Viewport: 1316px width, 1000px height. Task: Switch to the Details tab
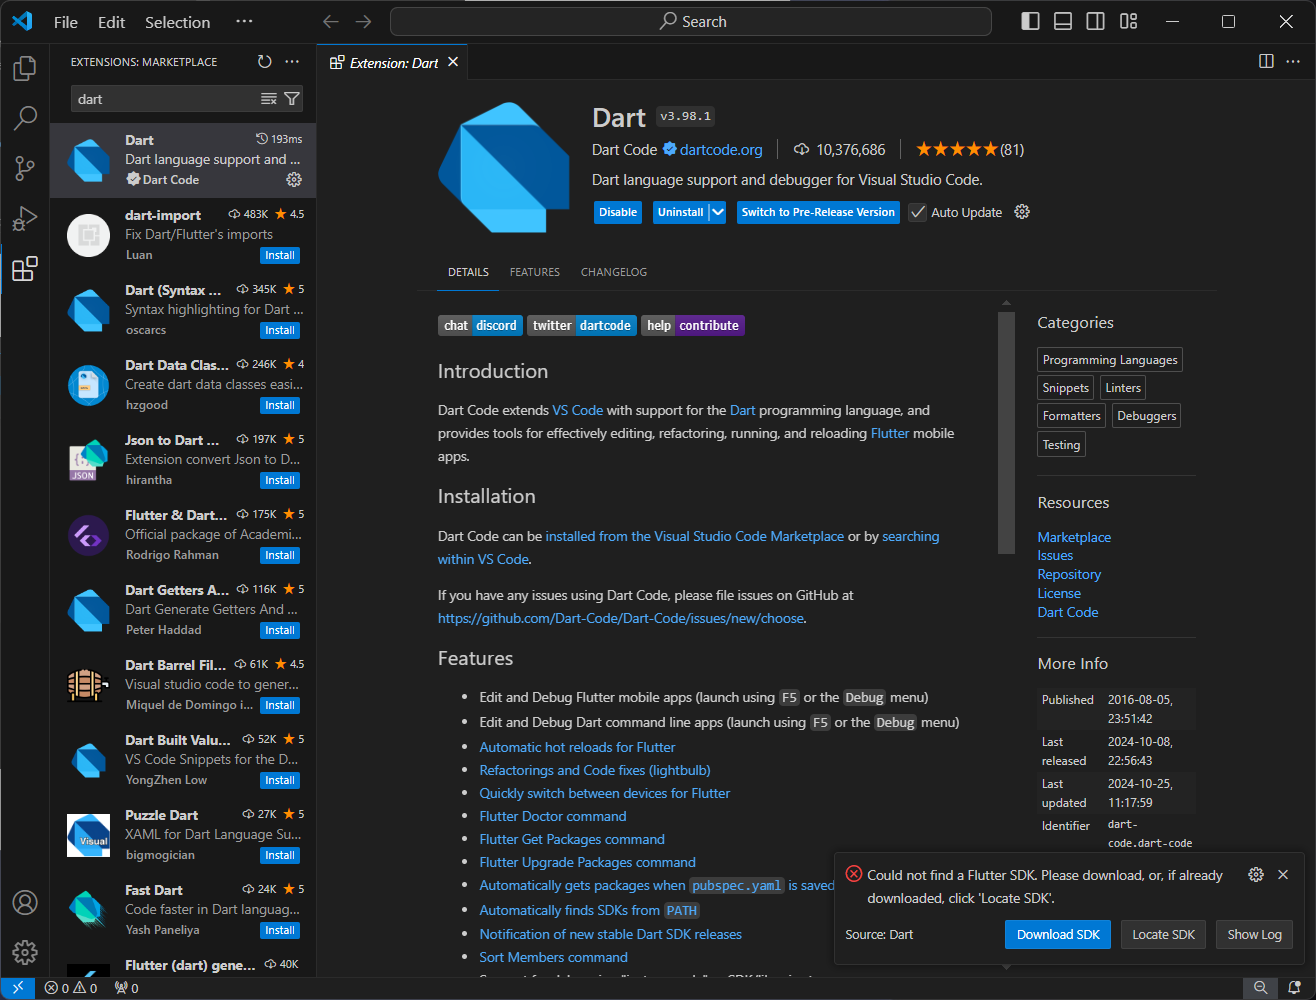[468, 272]
